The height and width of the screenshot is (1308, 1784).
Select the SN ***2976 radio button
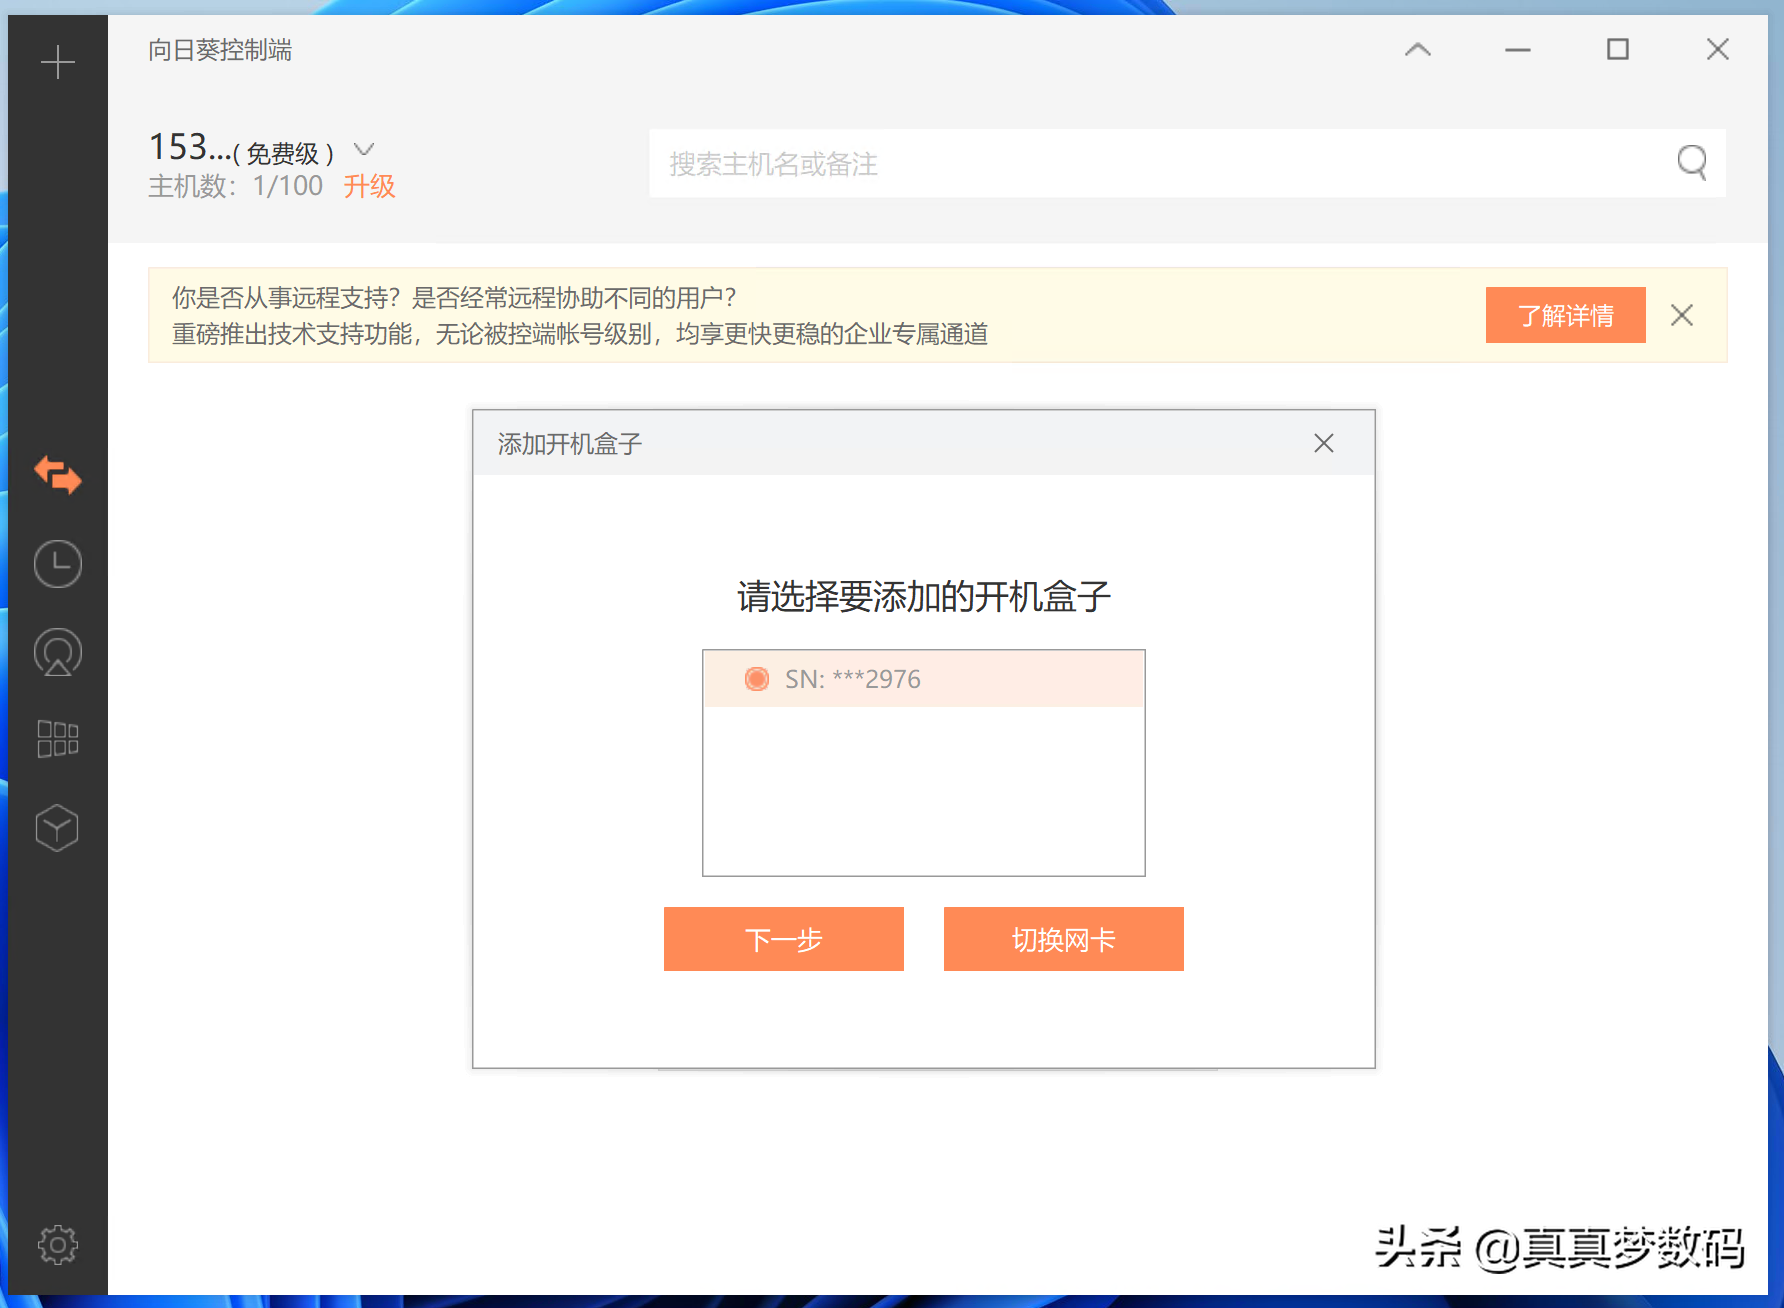coord(757,679)
